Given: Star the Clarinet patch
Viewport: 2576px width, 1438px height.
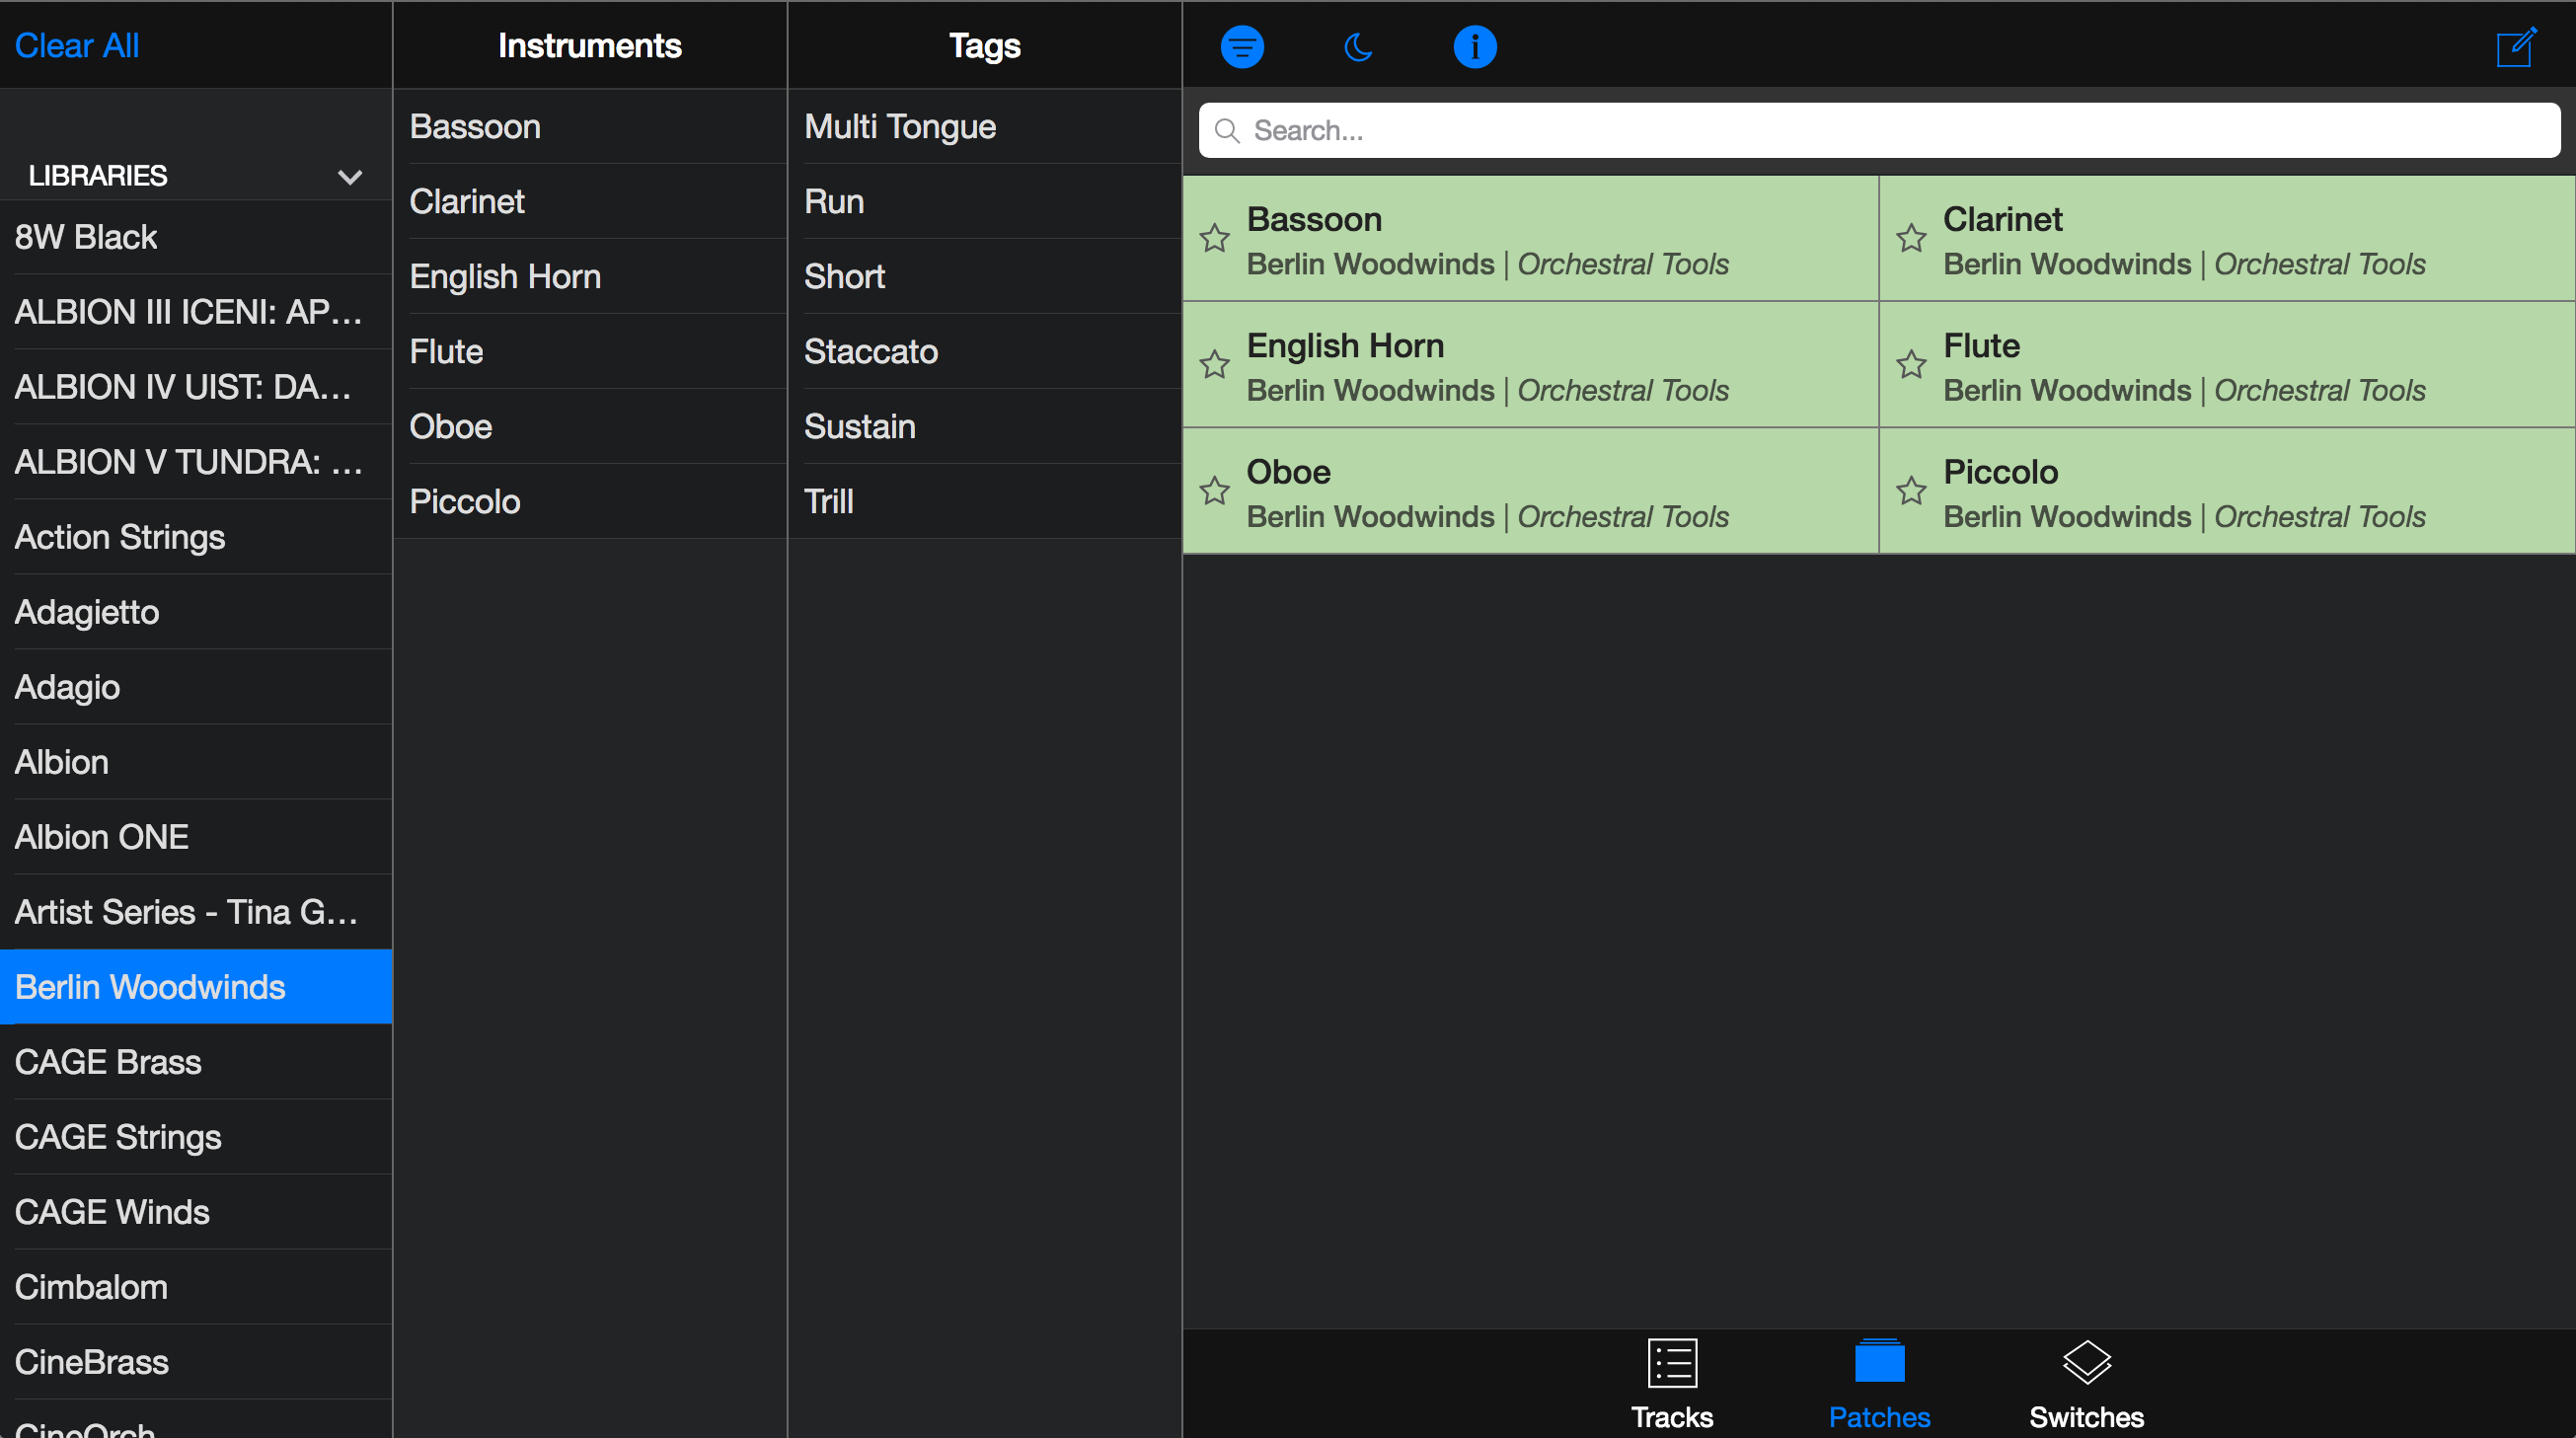Looking at the screenshot, I should tap(1911, 238).
